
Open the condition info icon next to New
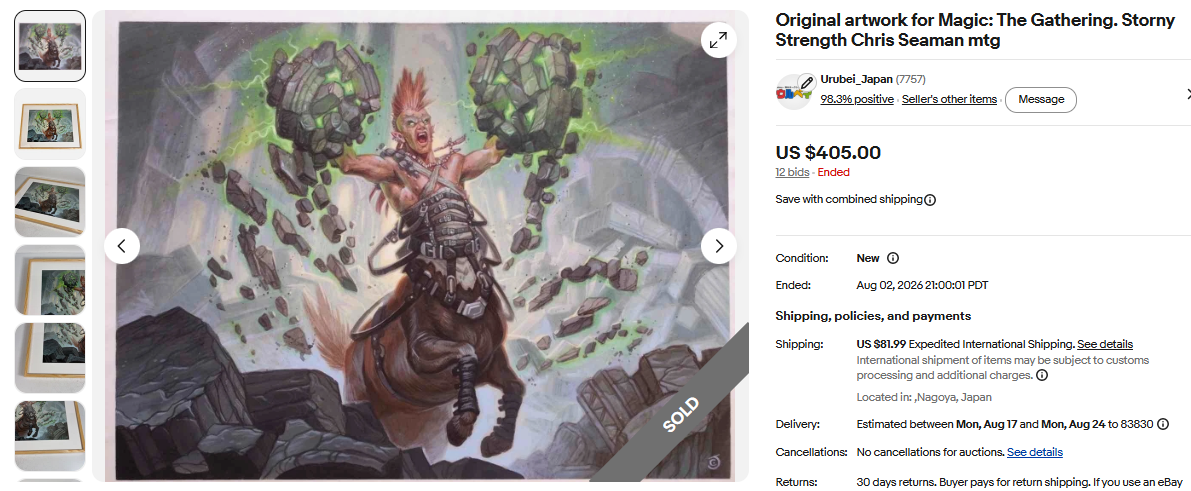tap(893, 258)
